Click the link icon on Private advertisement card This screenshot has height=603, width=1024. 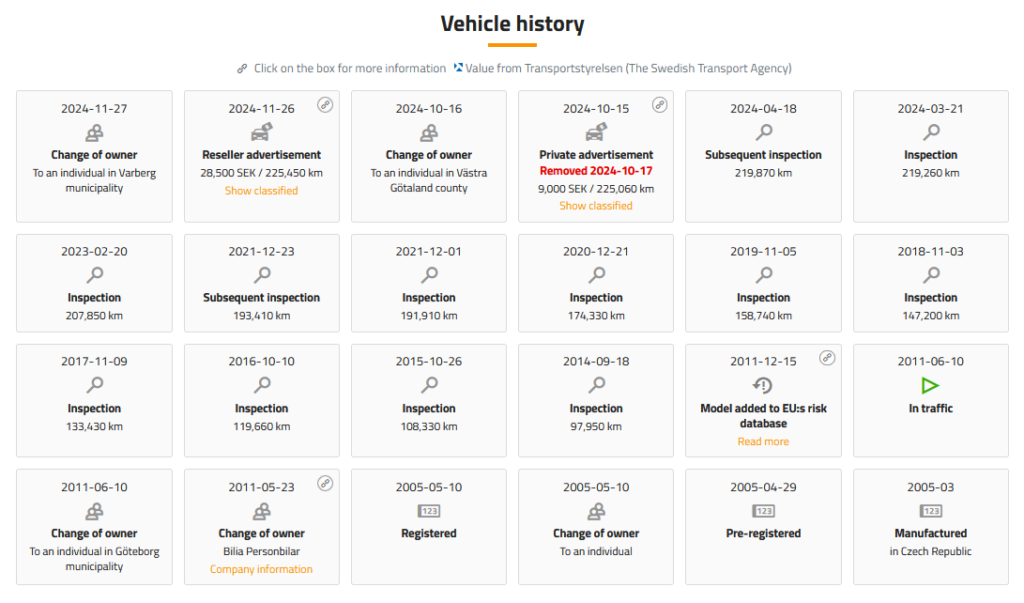(660, 105)
